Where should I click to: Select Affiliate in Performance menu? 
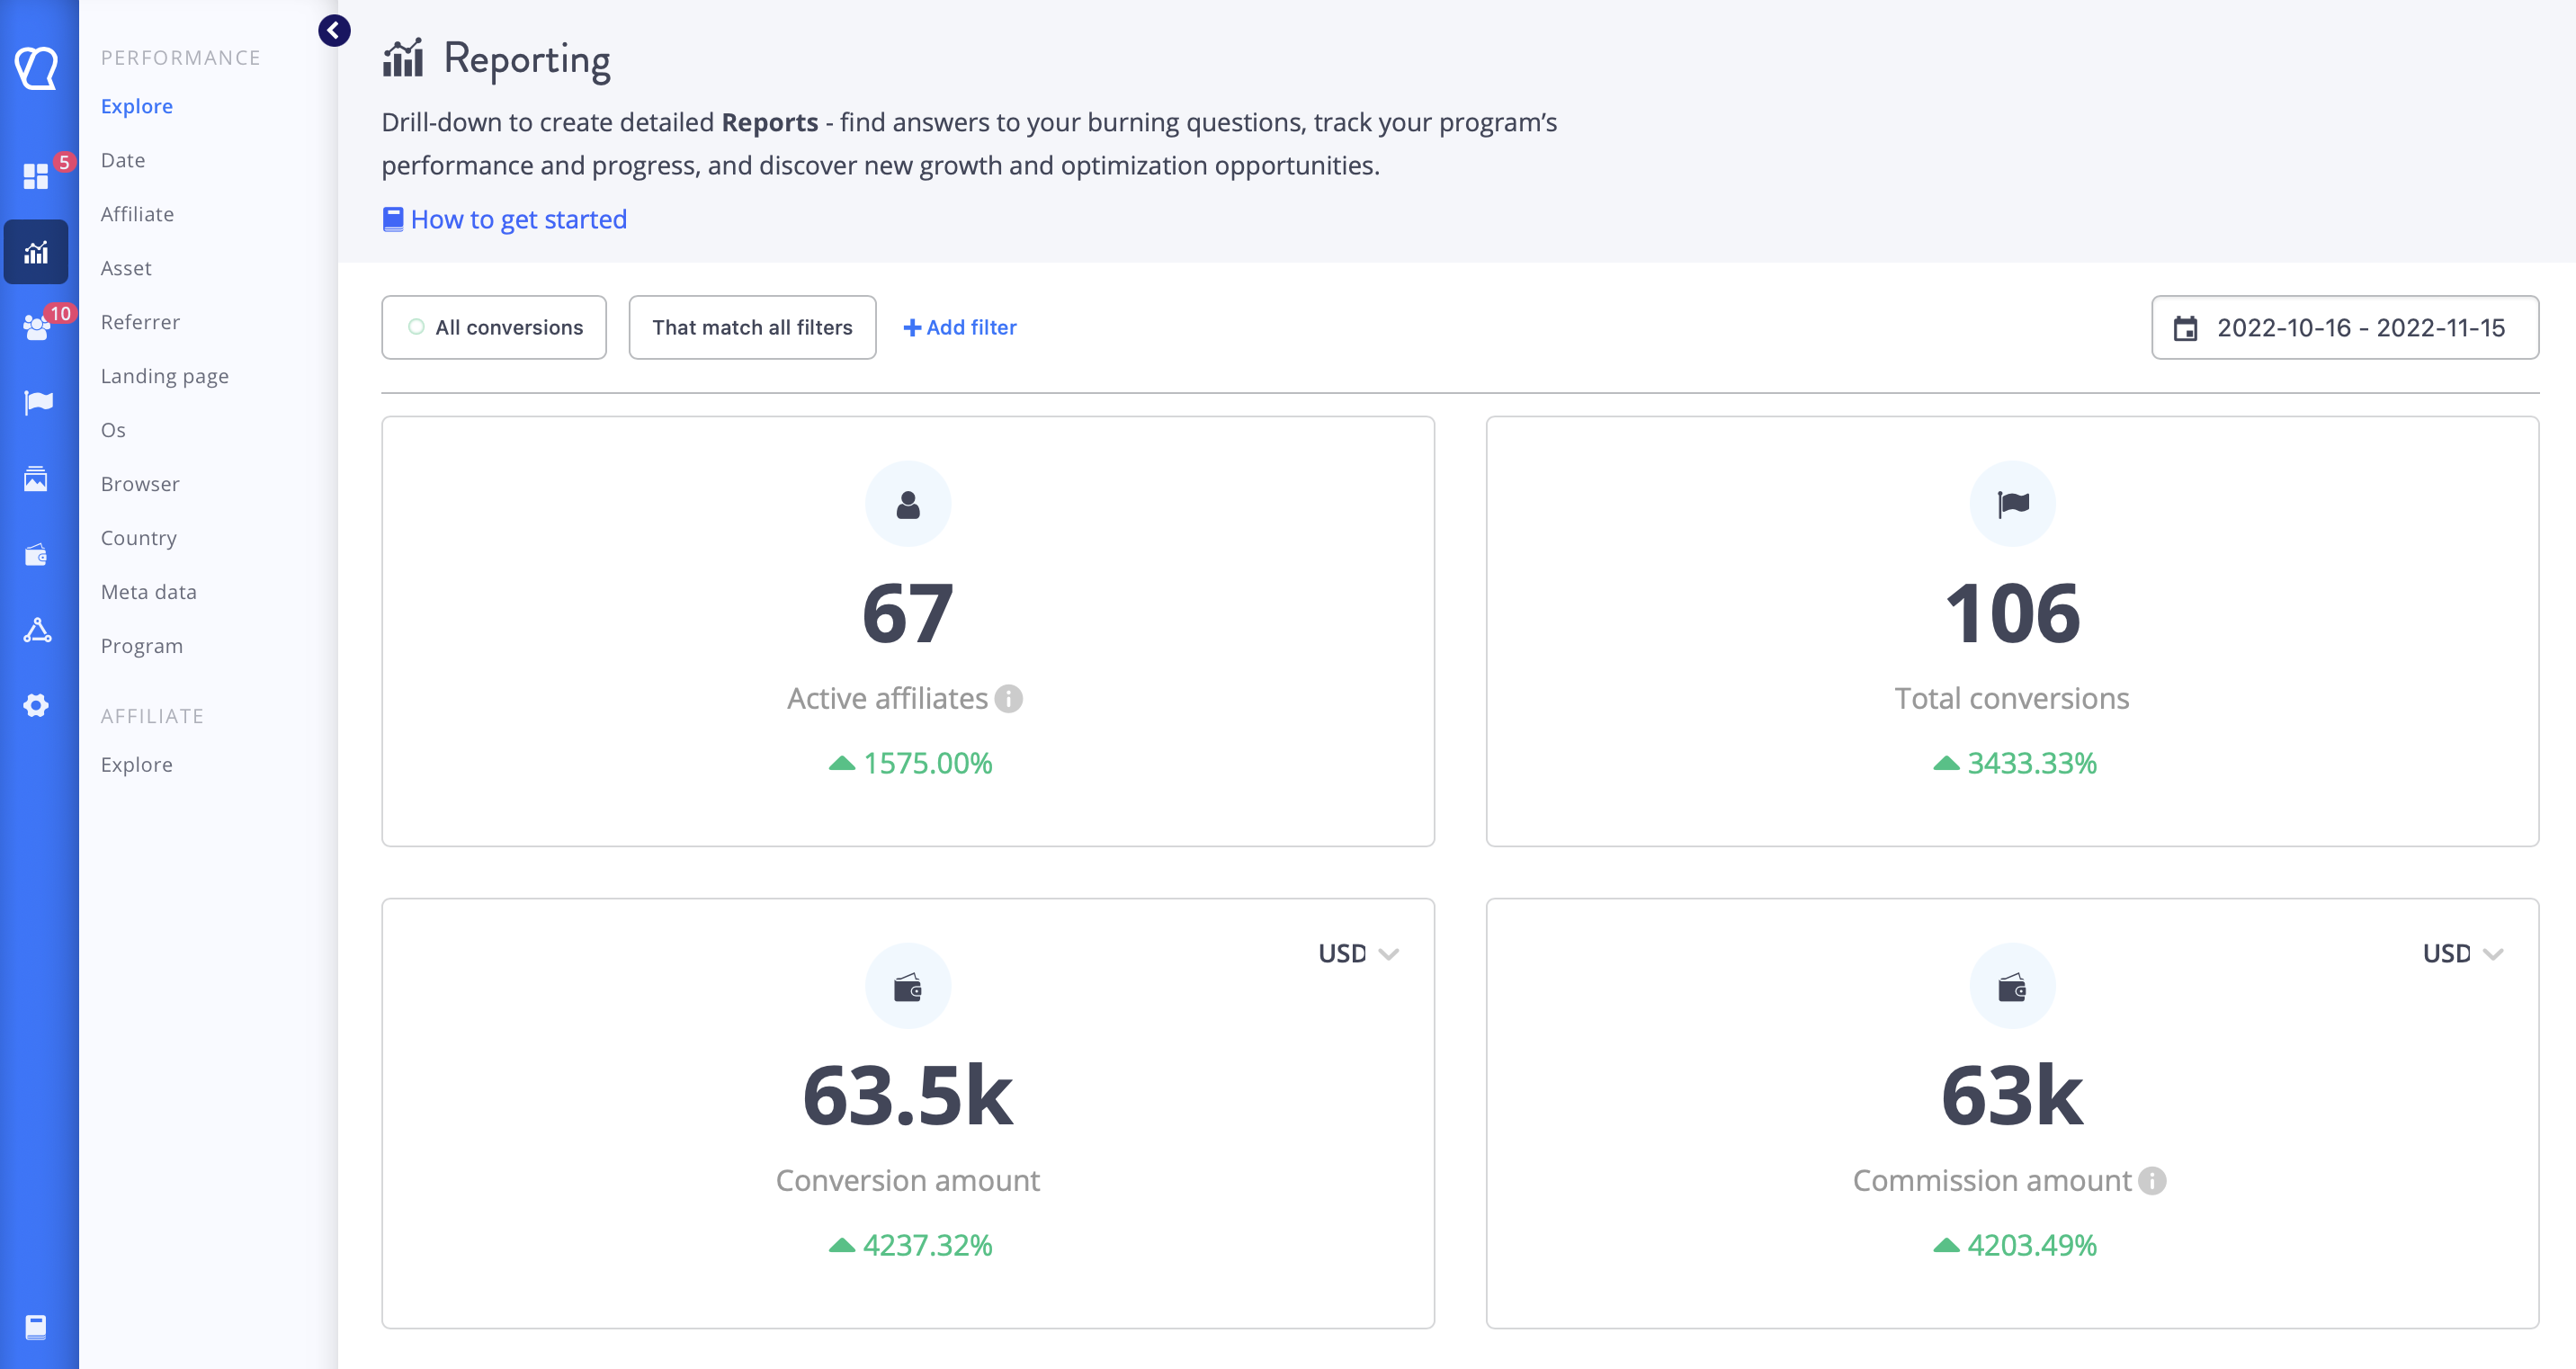[x=137, y=214]
